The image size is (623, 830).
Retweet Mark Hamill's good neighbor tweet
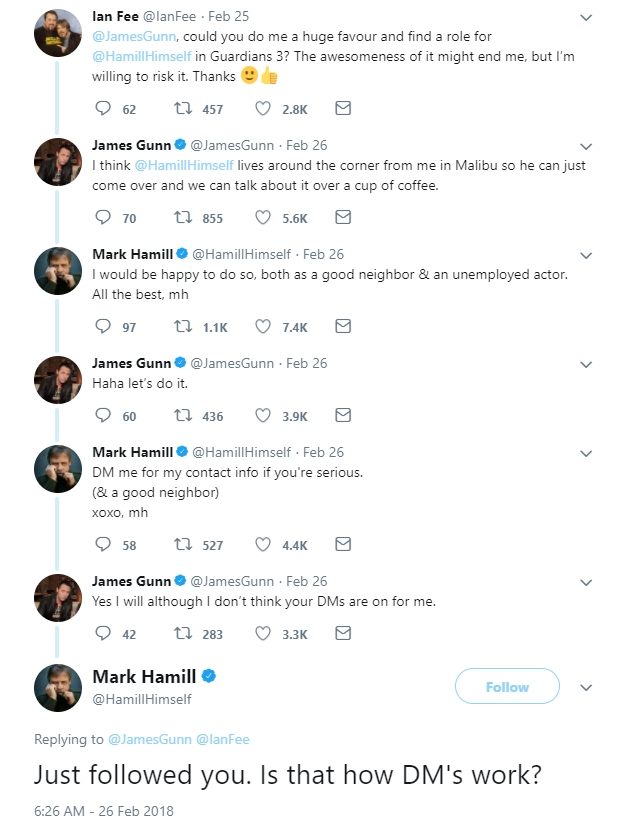(x=182, y=326)
